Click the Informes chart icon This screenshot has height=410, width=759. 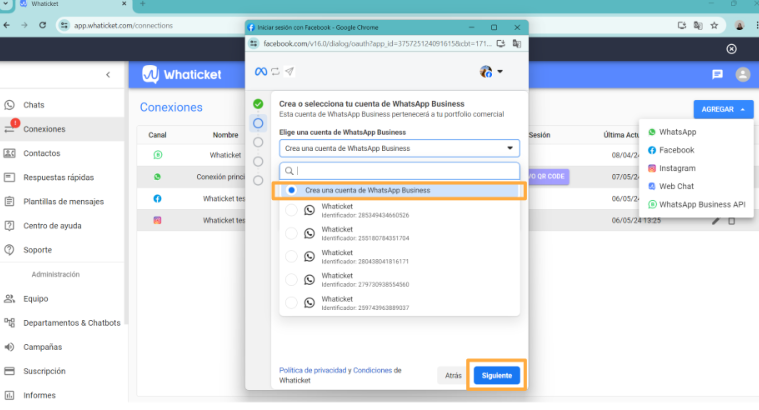click(9, 395)
